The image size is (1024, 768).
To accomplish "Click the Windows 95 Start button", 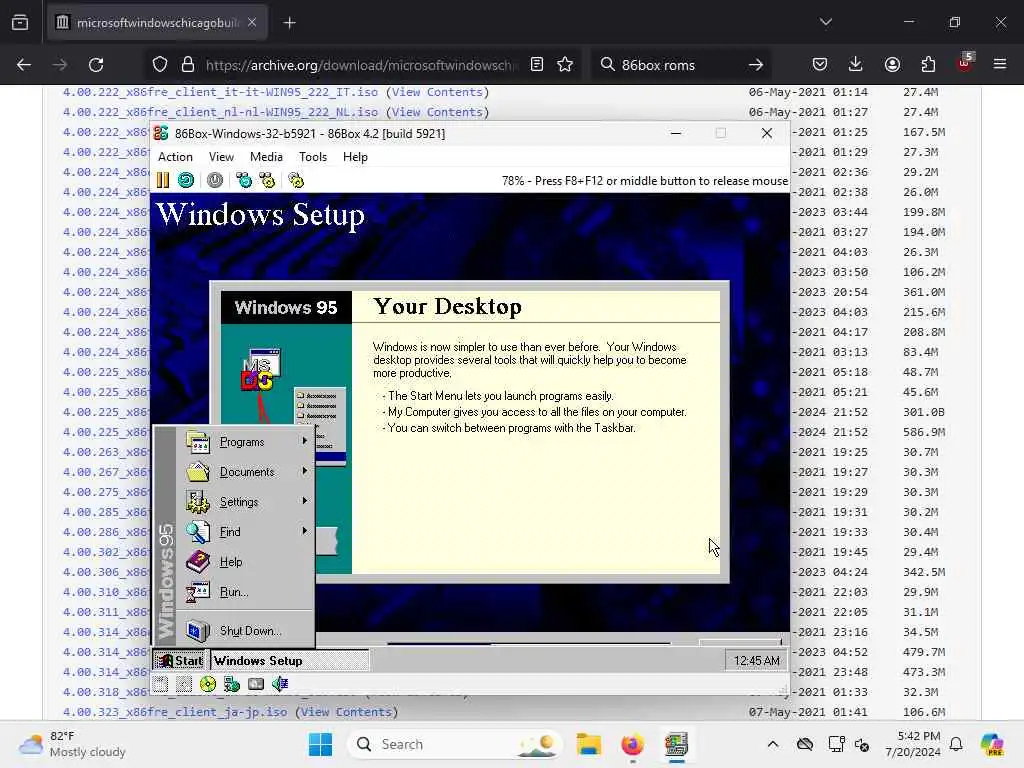I will click(180, 661).
